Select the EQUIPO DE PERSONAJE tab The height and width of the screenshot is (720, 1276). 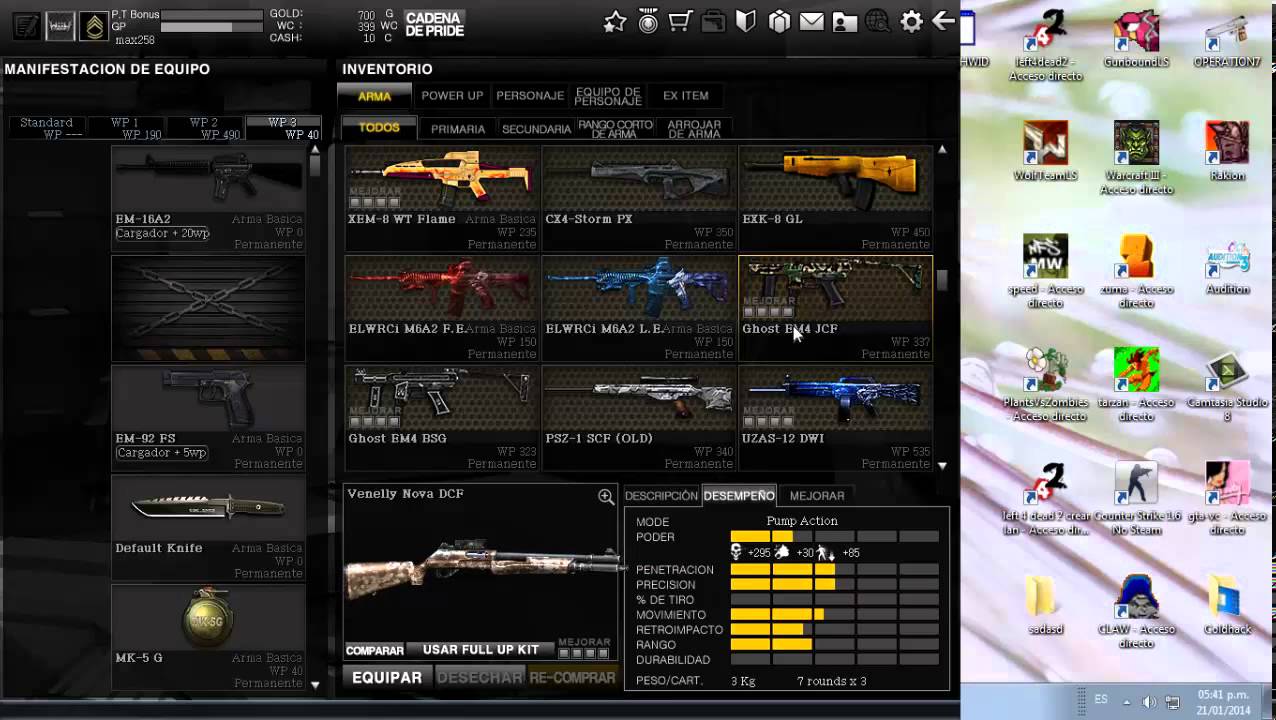click(608, 96)
